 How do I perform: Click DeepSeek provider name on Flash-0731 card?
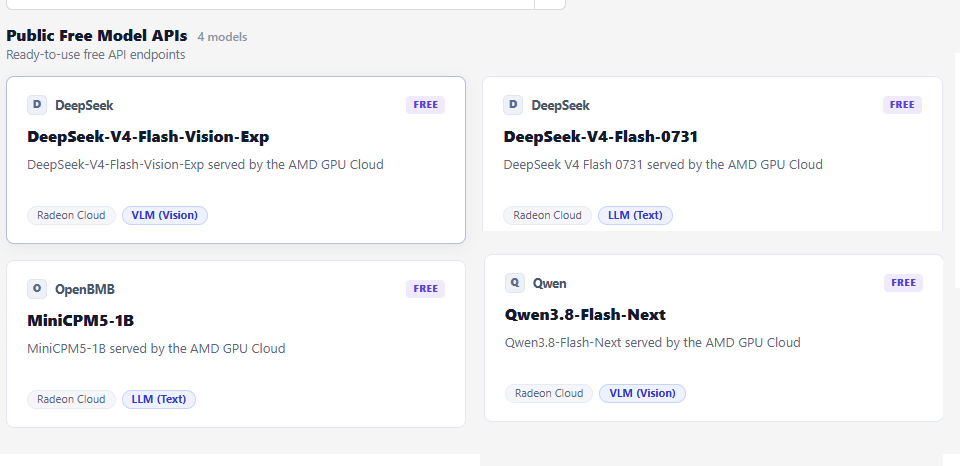560,105
